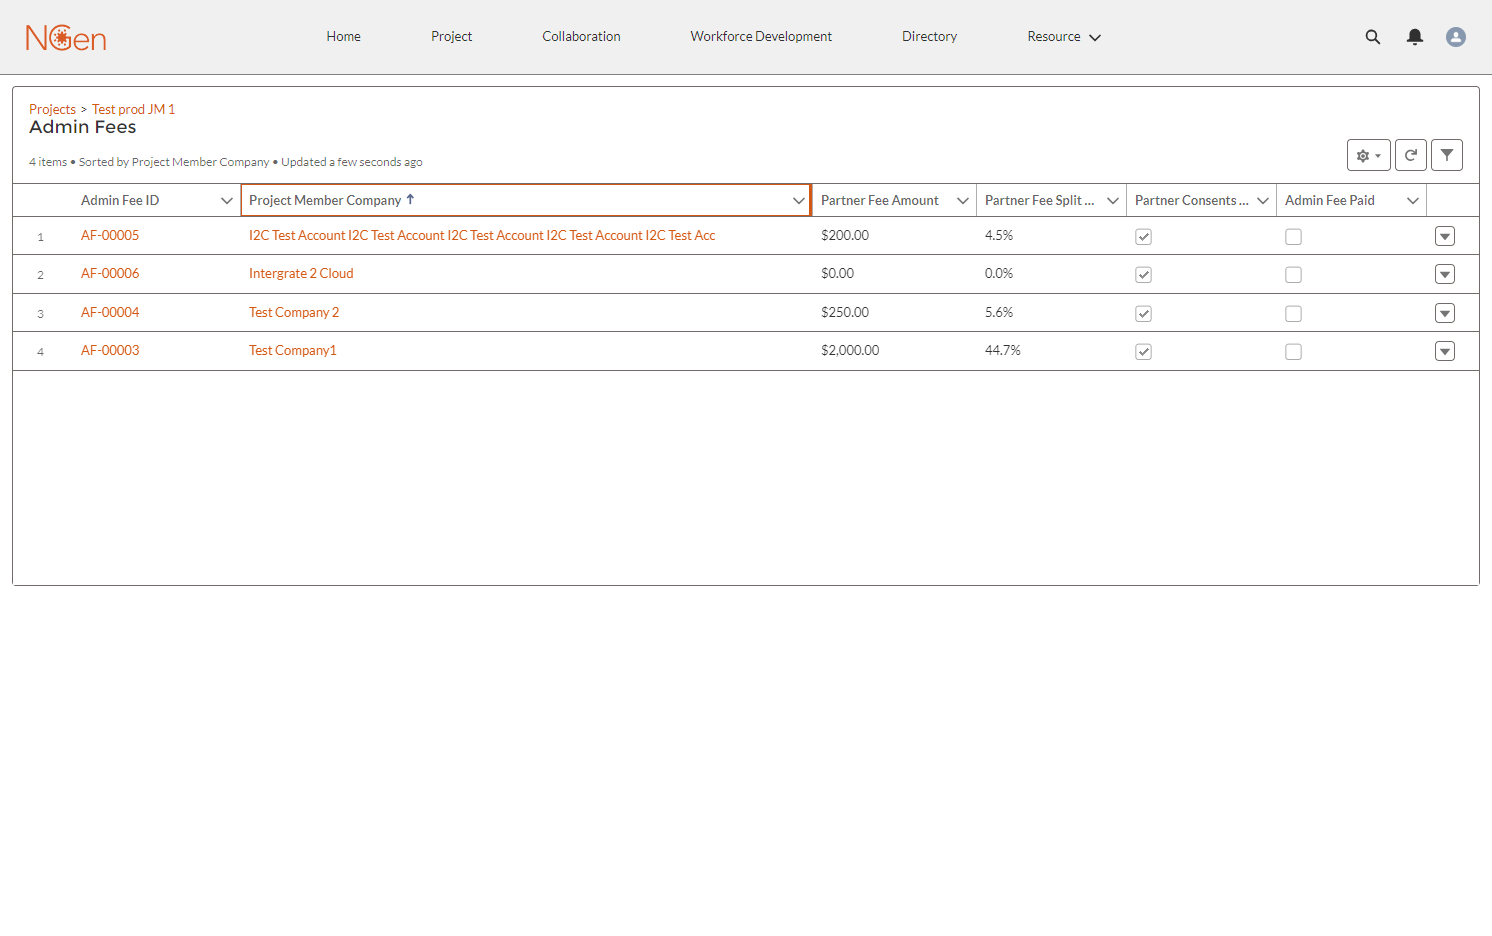Screen dimensions: 1492x936
Task: Open Test Company1 link
Action: click(x=293, y=351)
